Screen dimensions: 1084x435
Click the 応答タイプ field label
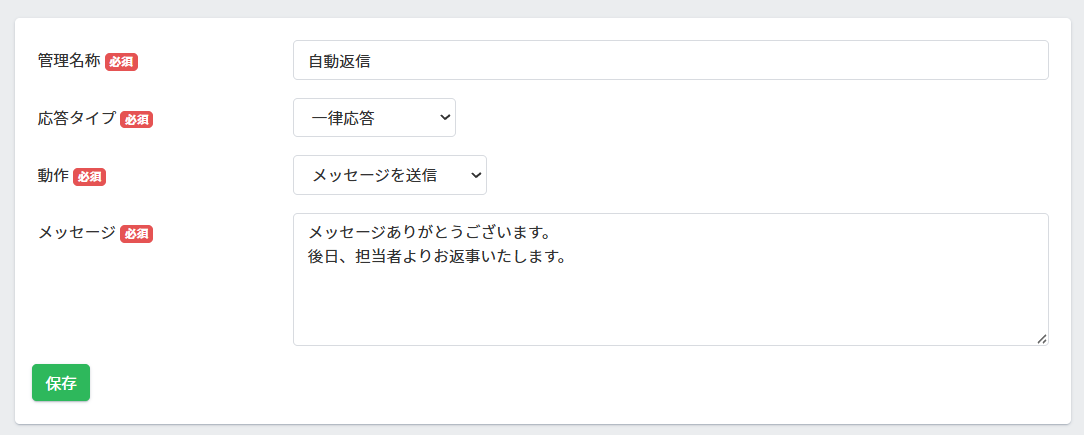[77, 118]
